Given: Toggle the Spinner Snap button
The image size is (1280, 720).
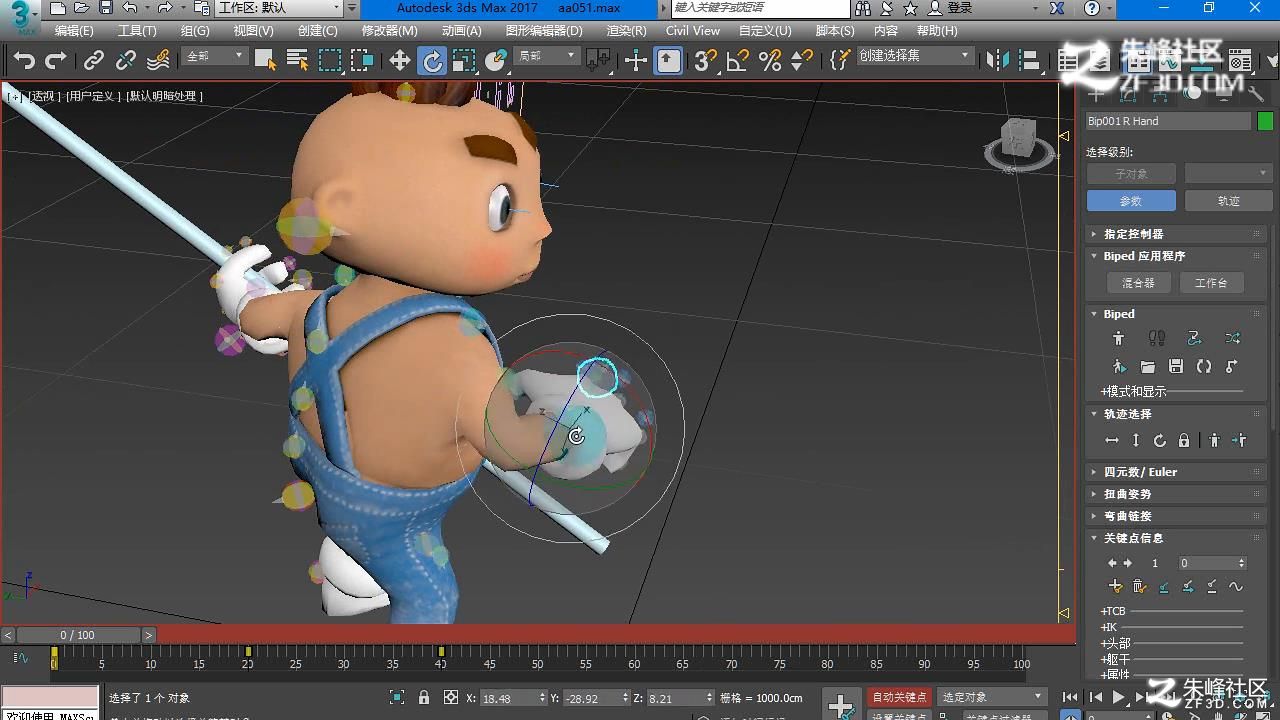Looking at the screenshot, I should tap(802, 61).
